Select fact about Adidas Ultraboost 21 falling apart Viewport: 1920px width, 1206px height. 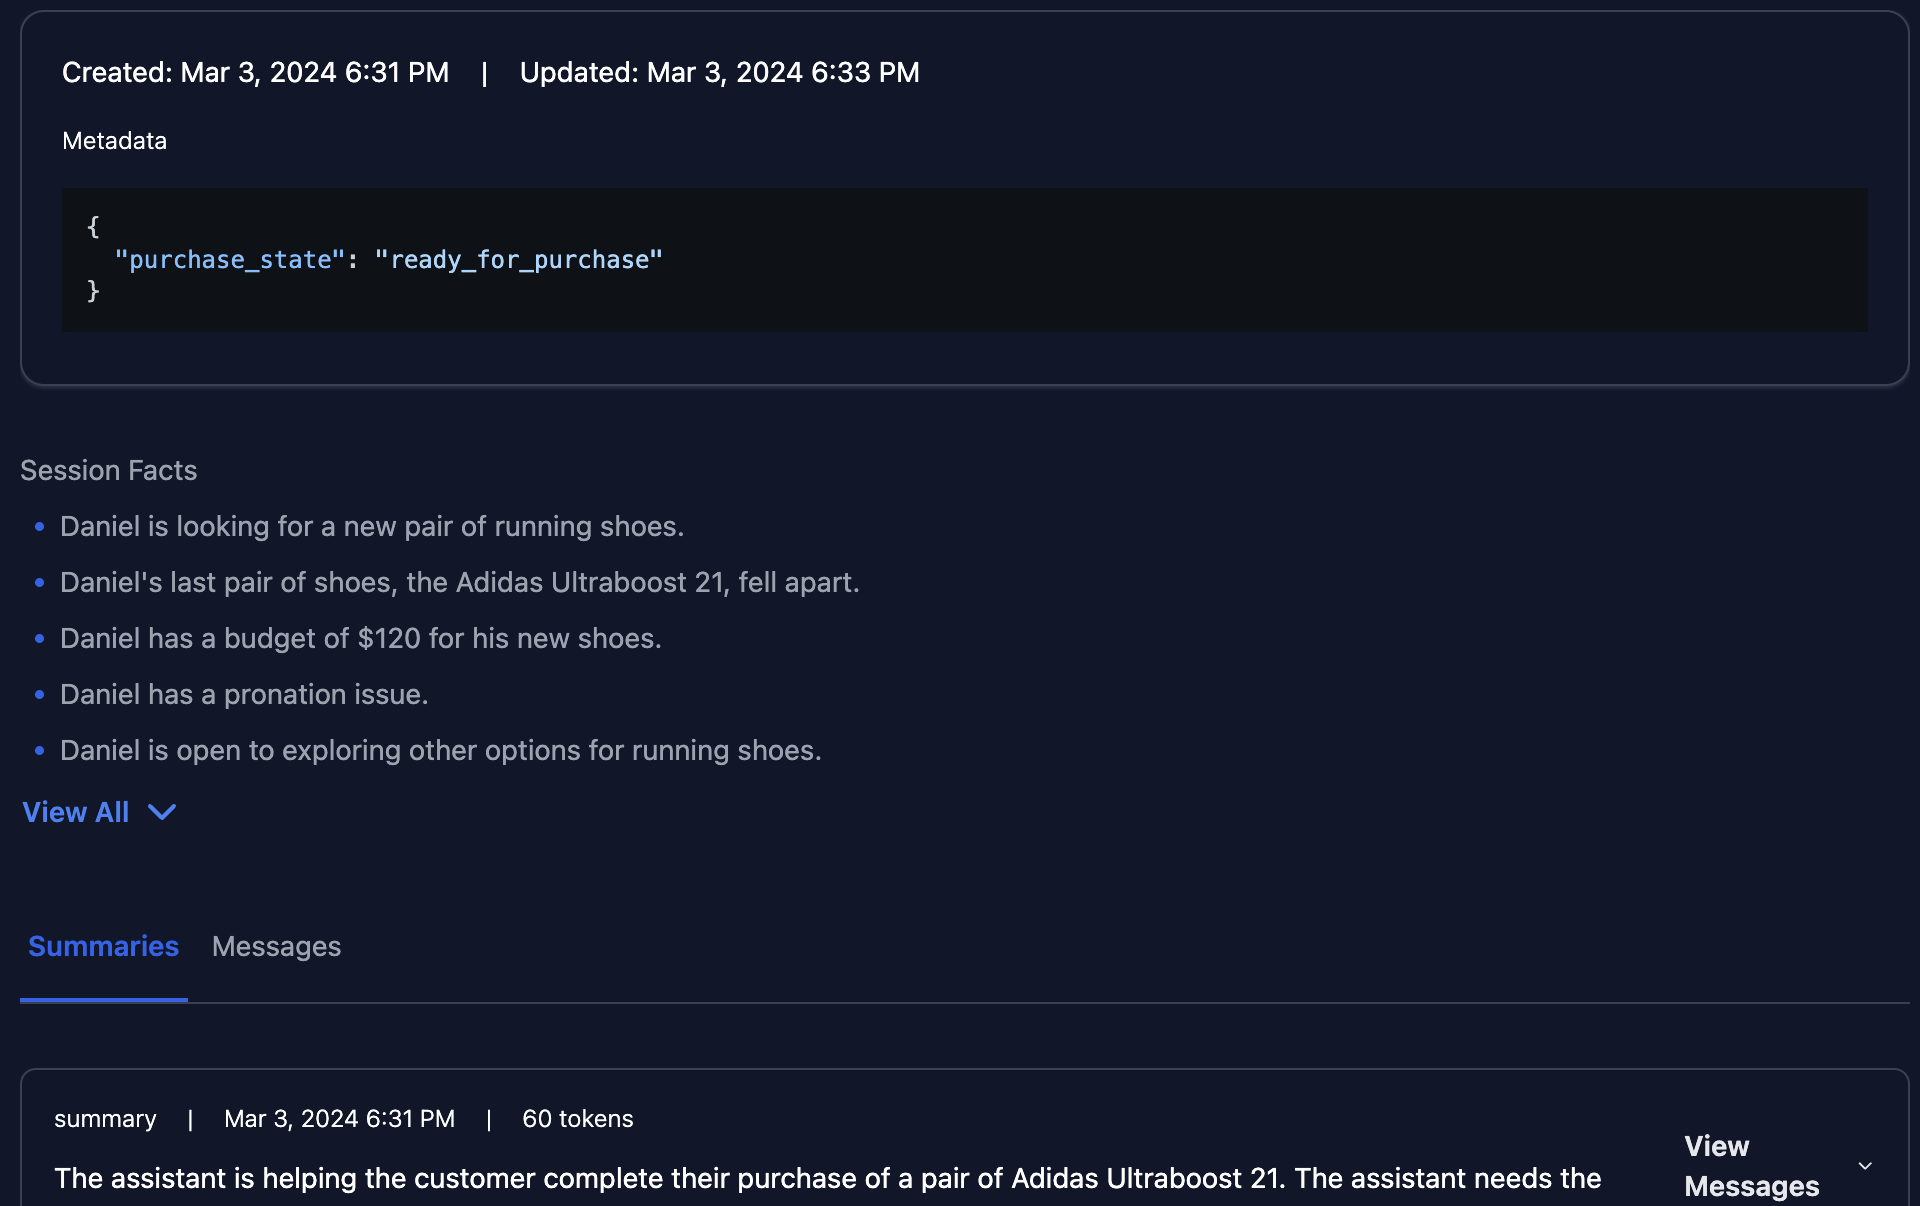pyautogui.click(x=460, y=582)
